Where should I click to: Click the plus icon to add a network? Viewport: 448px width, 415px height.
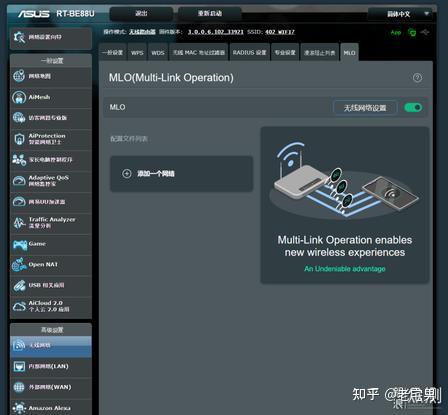point(127,173)
